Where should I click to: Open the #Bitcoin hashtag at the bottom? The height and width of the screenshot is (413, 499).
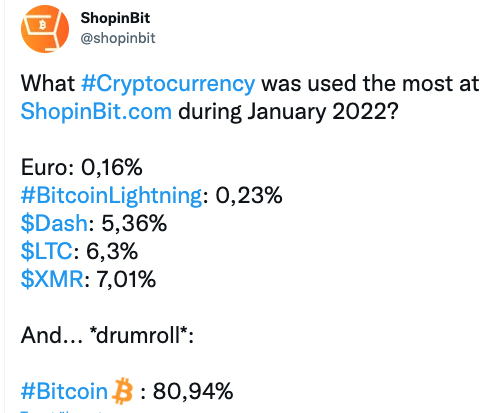[64, 391]
